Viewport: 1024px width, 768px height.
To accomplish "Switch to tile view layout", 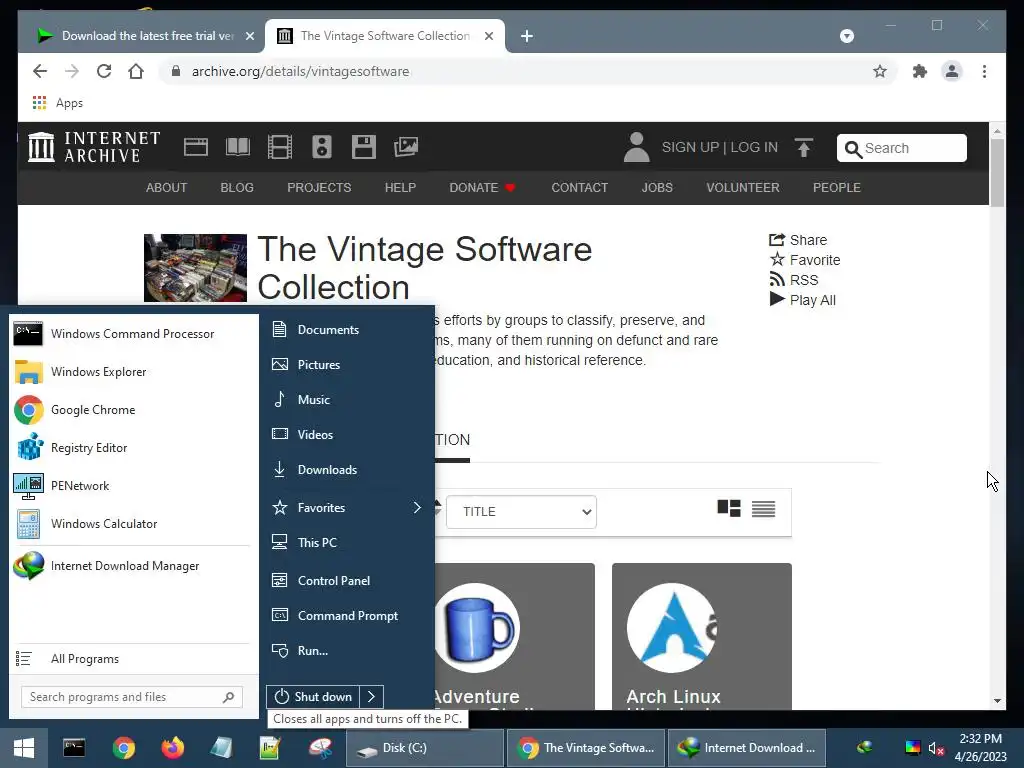I will [x=729, y=508].
